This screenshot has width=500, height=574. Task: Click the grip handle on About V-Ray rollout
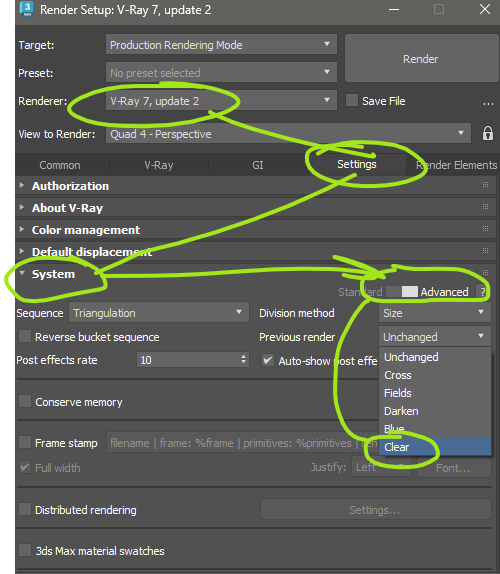(485, 206)
